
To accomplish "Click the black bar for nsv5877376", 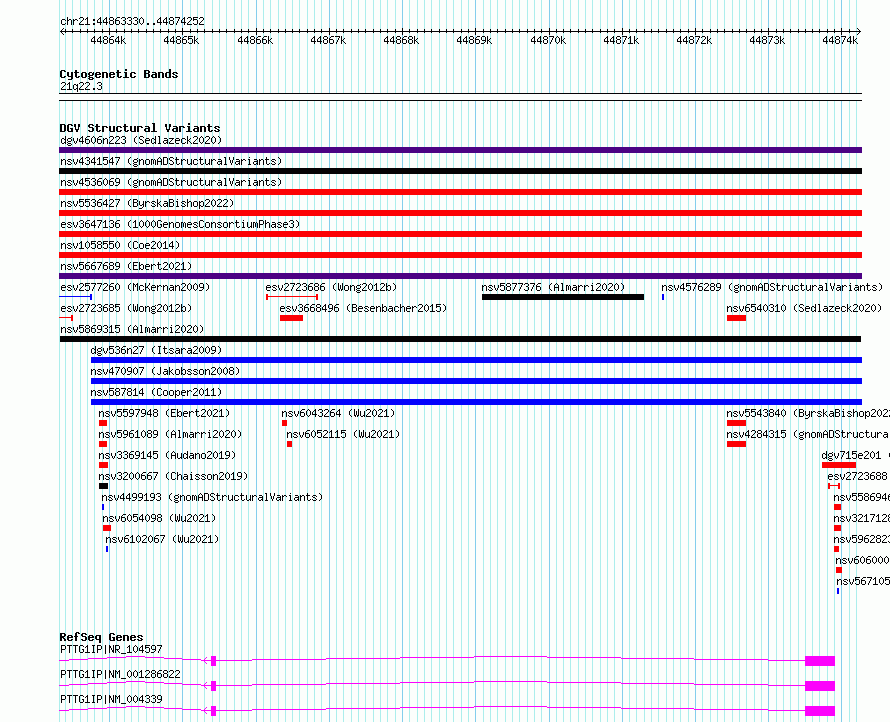I will tap(562, 297).
